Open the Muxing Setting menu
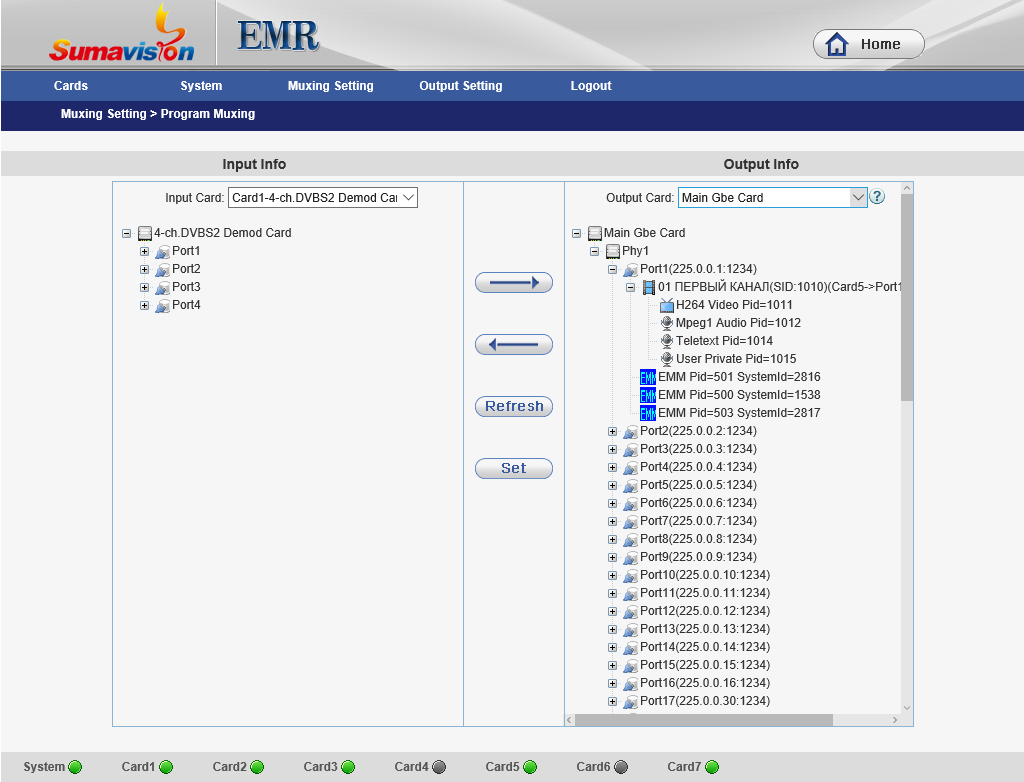Screen dimensions: 1024x782 tap(330, 86)
